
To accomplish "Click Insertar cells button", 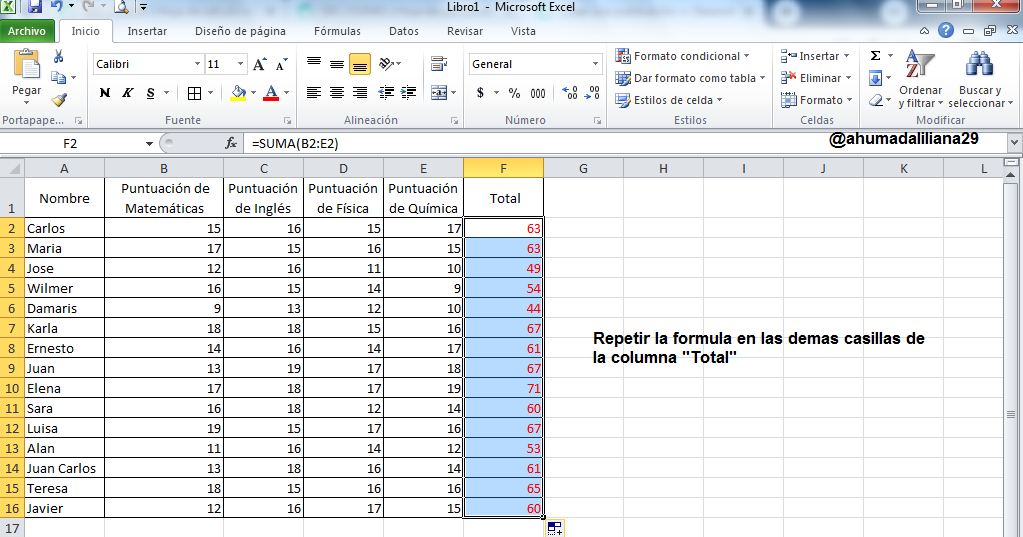I will 816,56.
